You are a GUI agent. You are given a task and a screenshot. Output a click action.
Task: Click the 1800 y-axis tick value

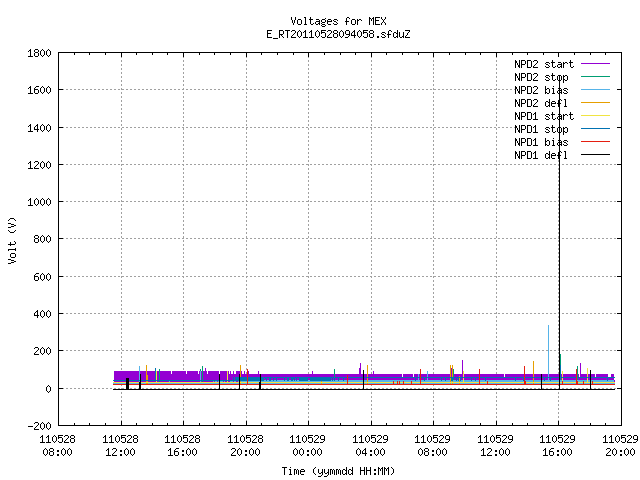(x=39, y=53)
